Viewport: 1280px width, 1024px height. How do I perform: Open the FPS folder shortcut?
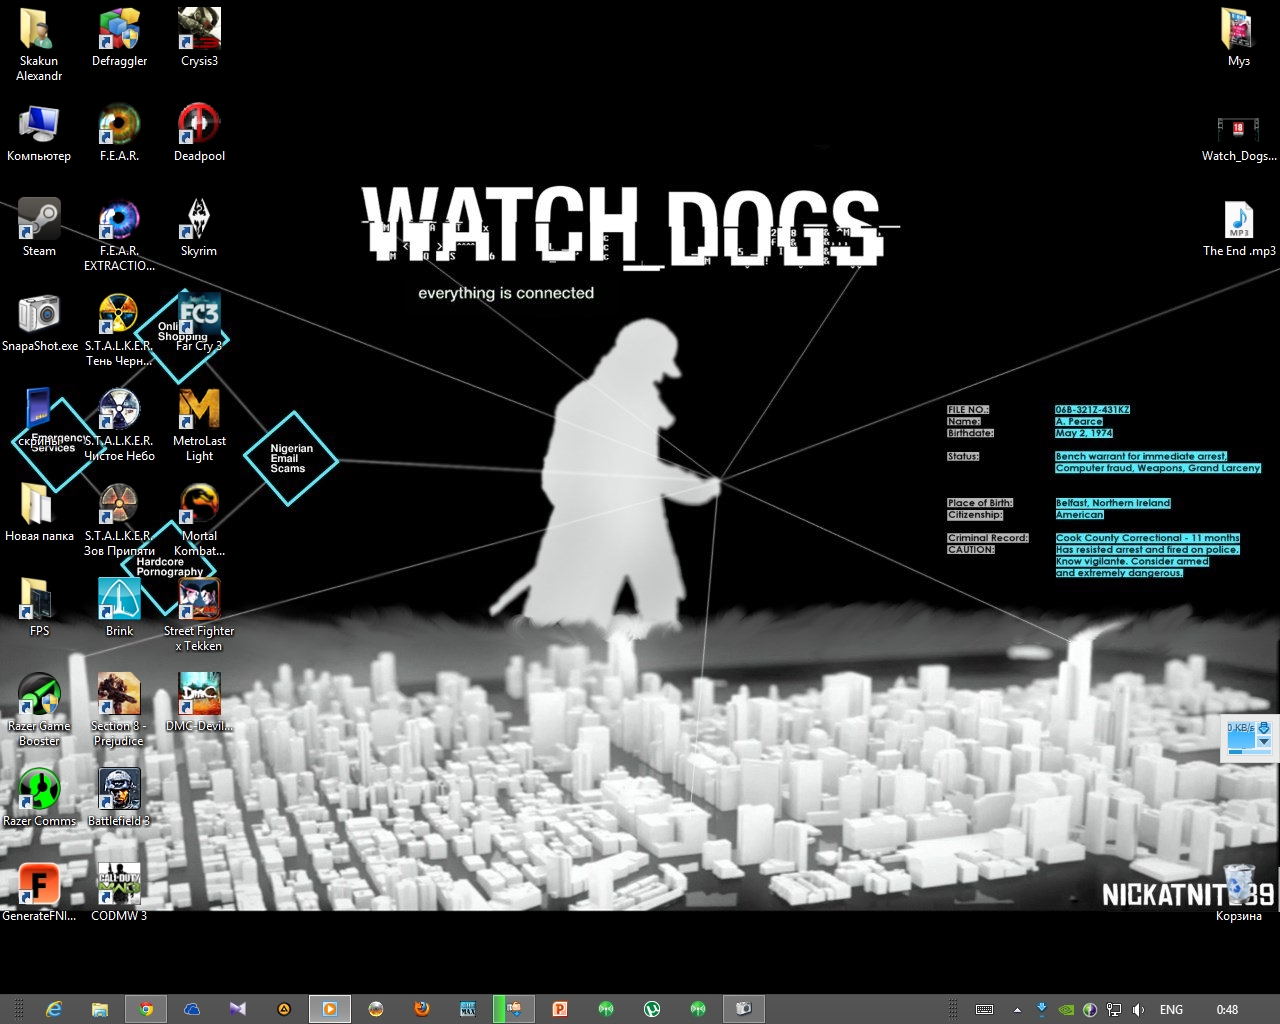tap(39, 608)
